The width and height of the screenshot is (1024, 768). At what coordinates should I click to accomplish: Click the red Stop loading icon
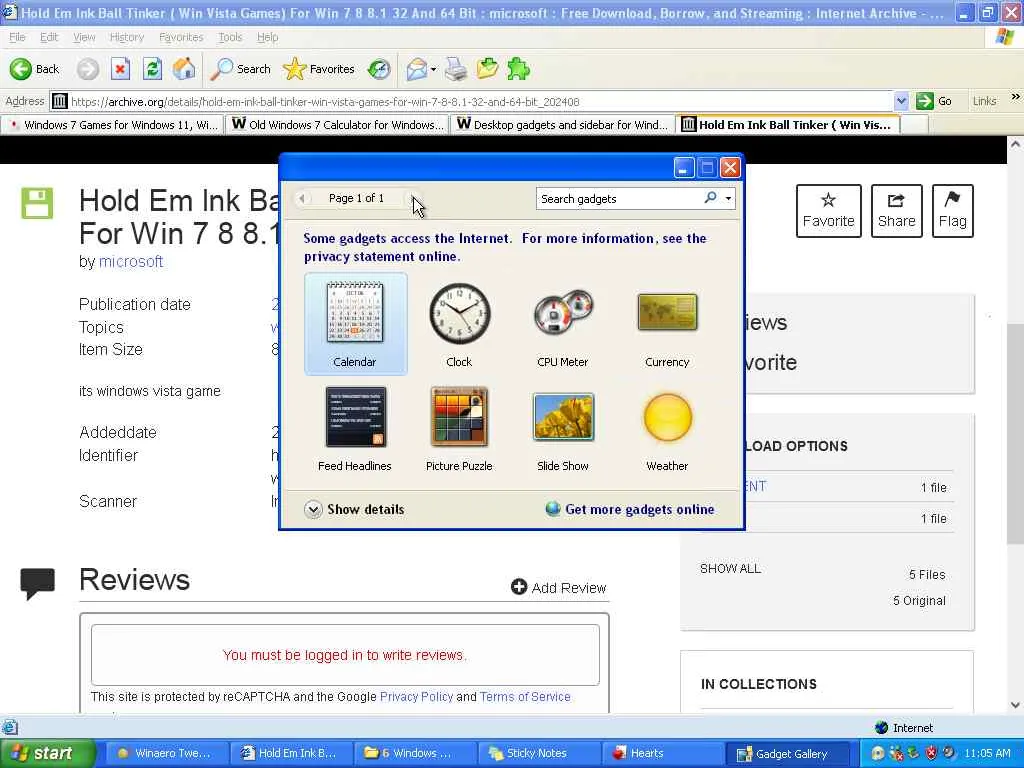coord(120,69)
